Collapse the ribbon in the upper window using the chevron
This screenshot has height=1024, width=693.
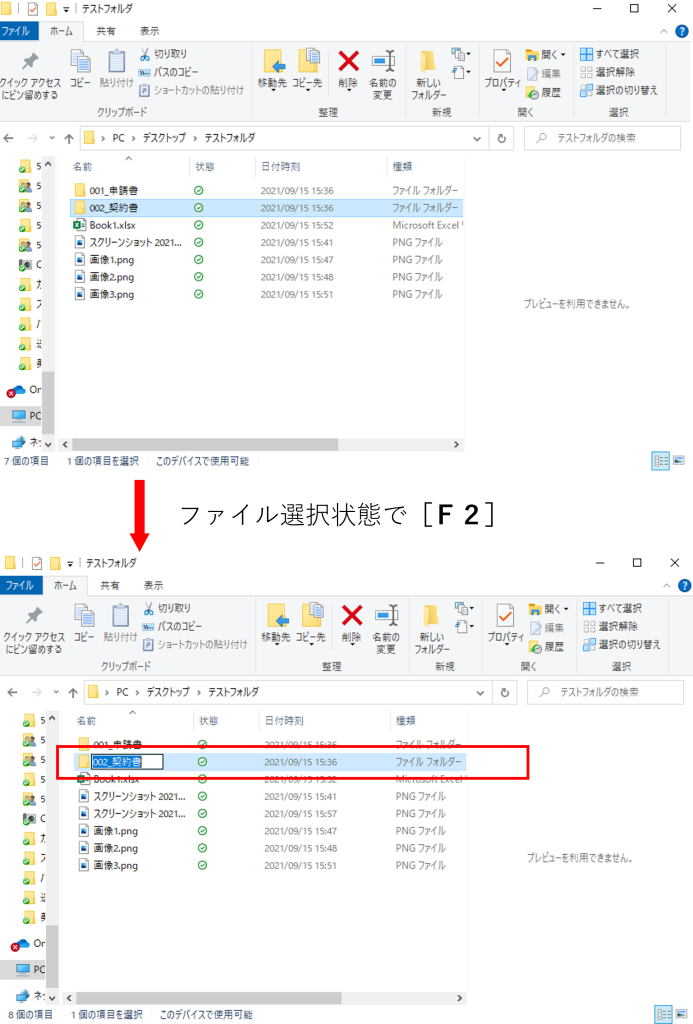click(x=664, y=31)
